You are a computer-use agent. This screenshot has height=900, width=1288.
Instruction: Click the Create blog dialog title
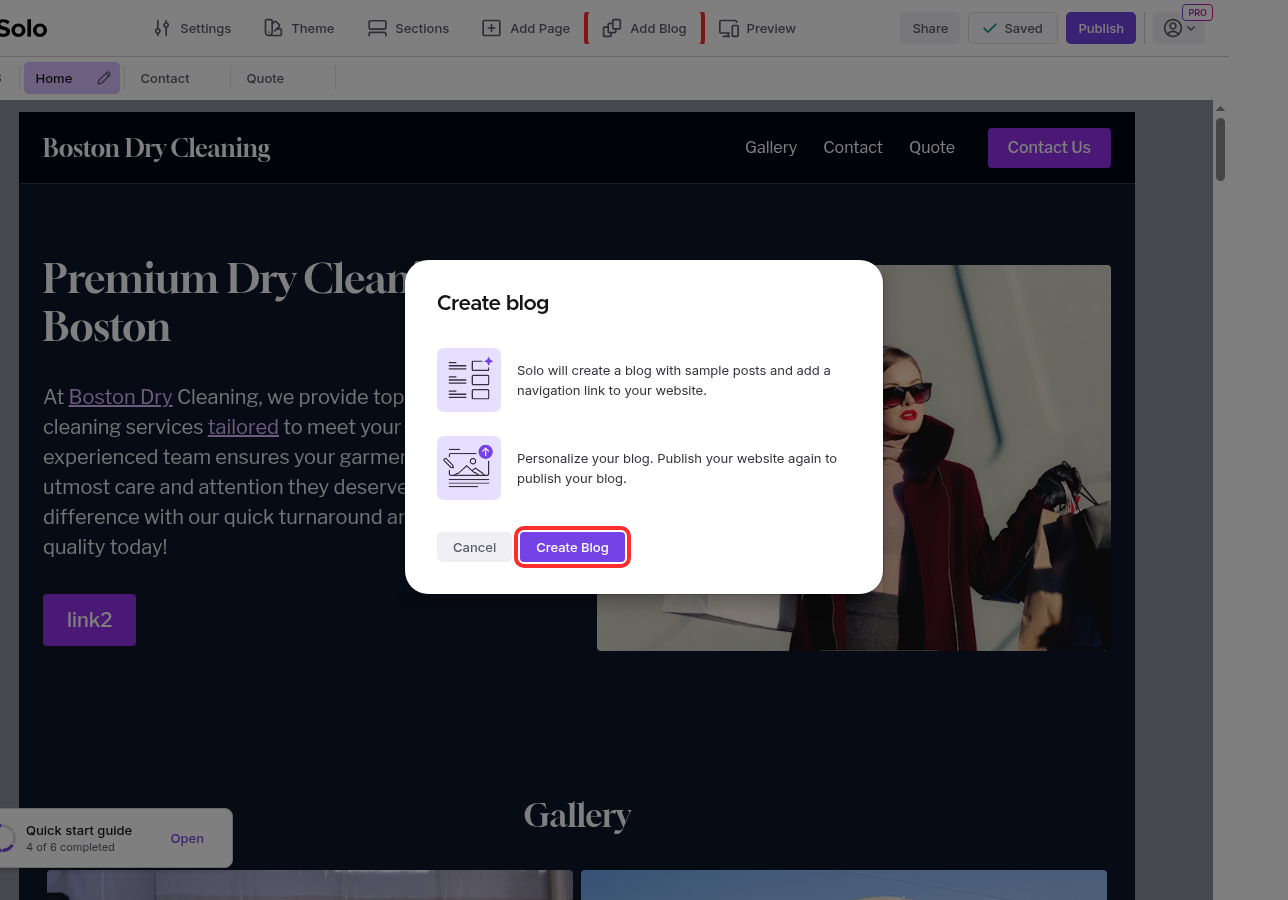pyautogui.click(x=493, y=303)
